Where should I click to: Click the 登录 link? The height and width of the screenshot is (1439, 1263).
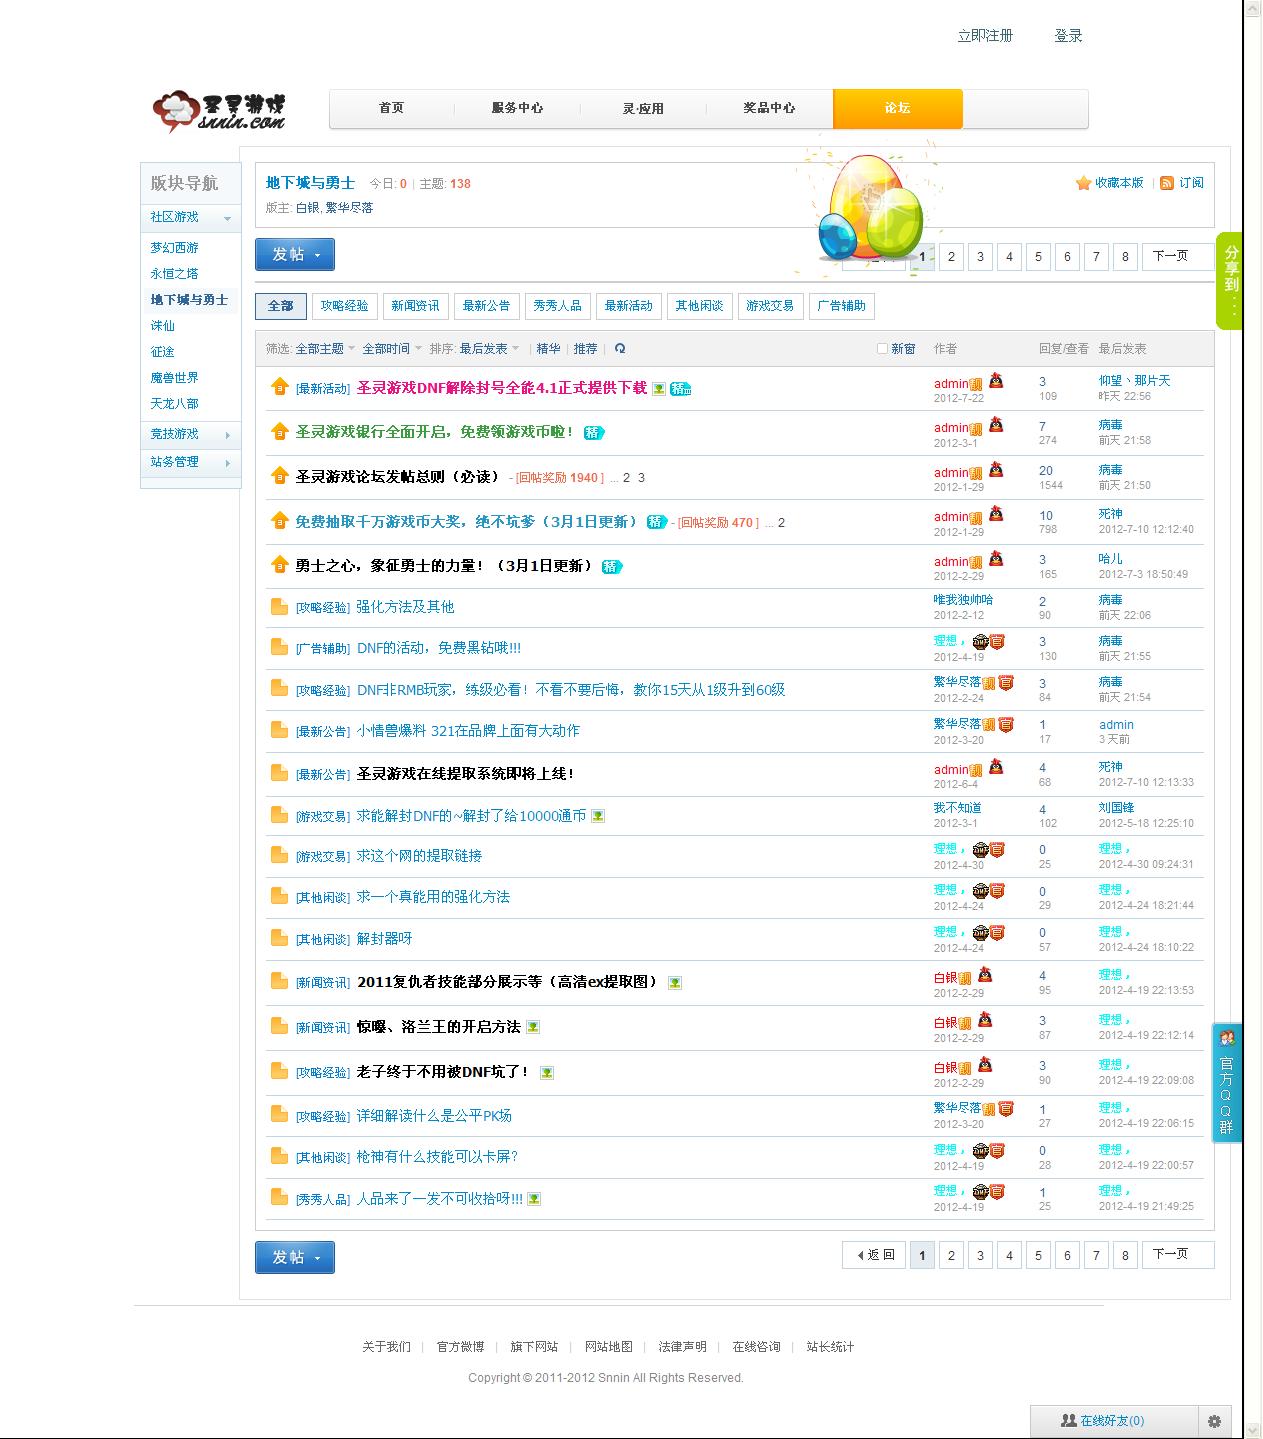tap(1068, 36)
